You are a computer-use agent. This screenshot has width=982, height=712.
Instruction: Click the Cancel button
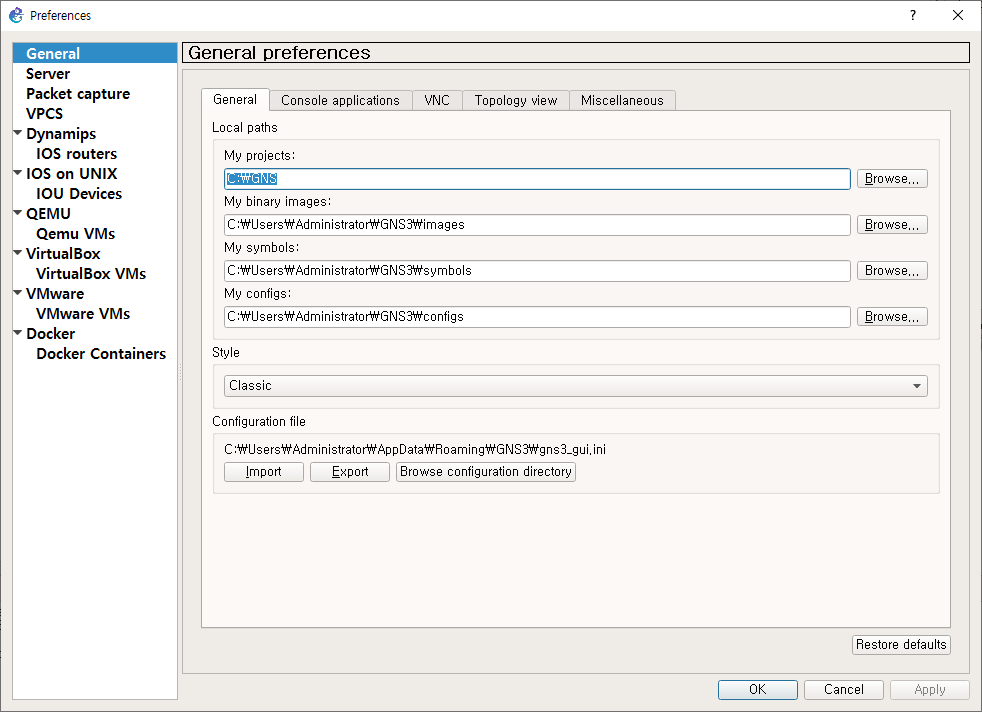point(844,689)
